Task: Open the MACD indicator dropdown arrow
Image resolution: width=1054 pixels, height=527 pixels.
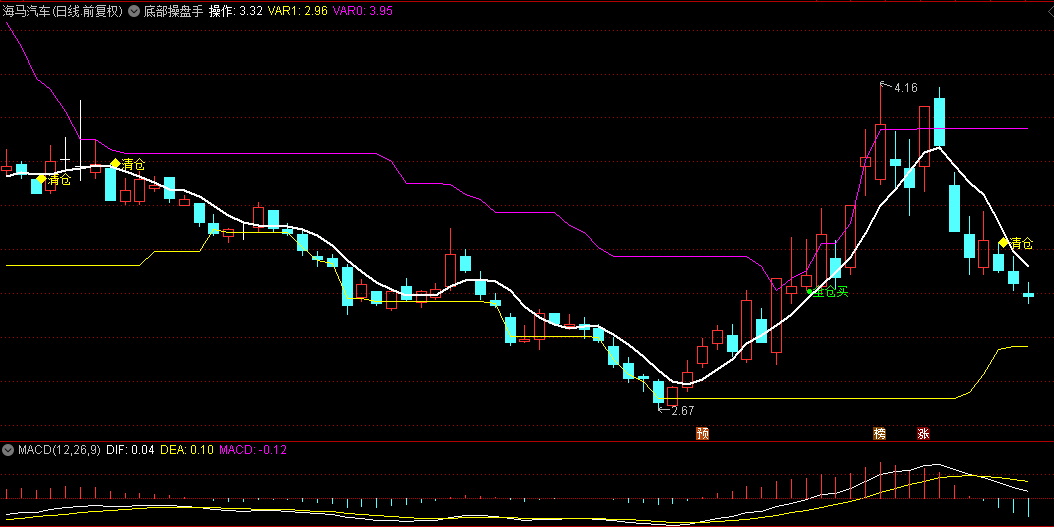Action: pyautogui.click(x=9, y=450)
